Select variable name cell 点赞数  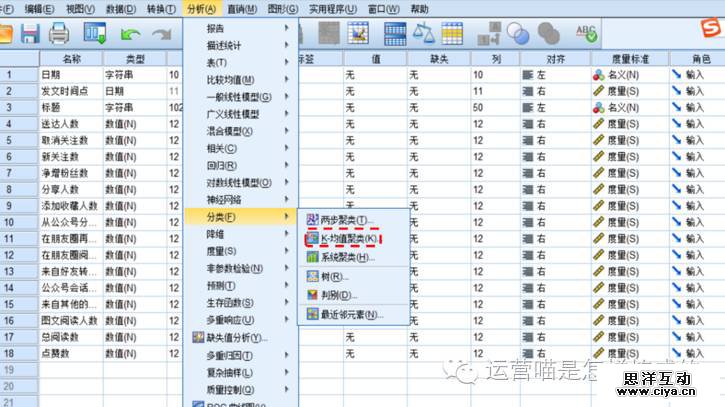[71, 353]
